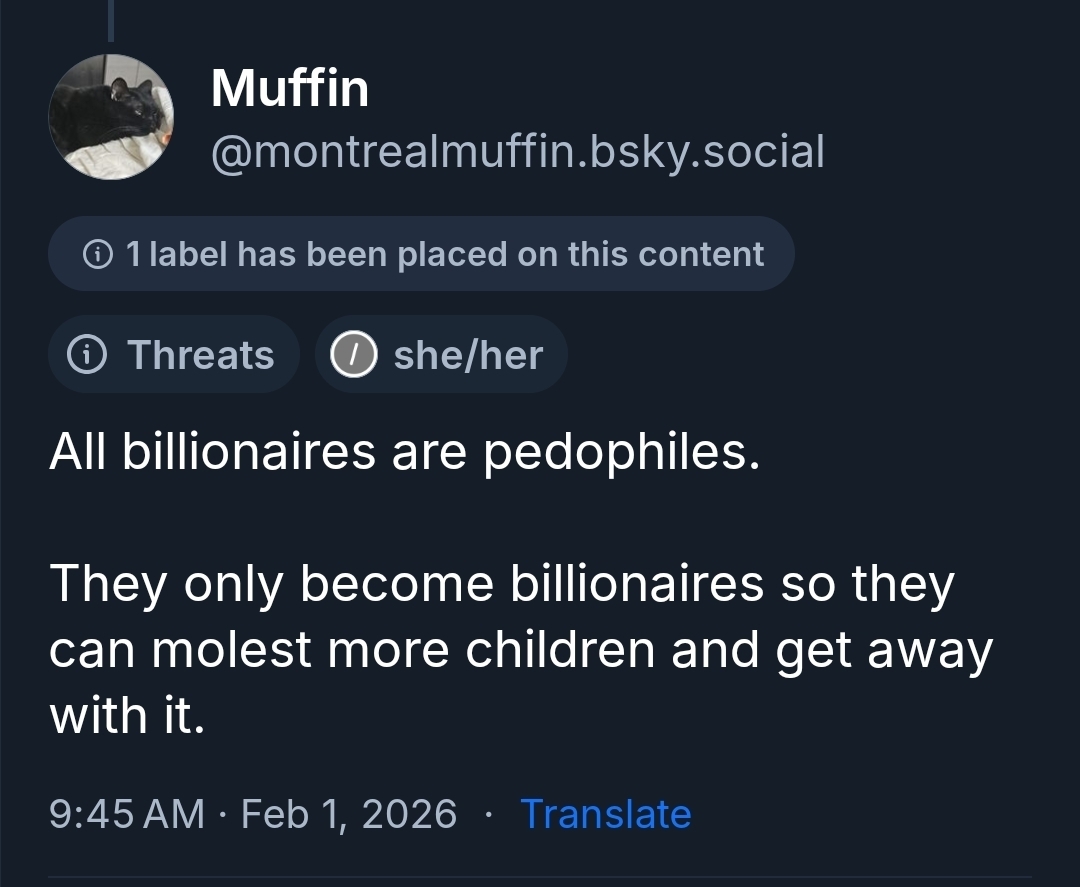The width and height of the screenshot is (1080, 887).
Task: Open the @montrealmuffin.bsky.social handle
Action: (x=517, y=152)
